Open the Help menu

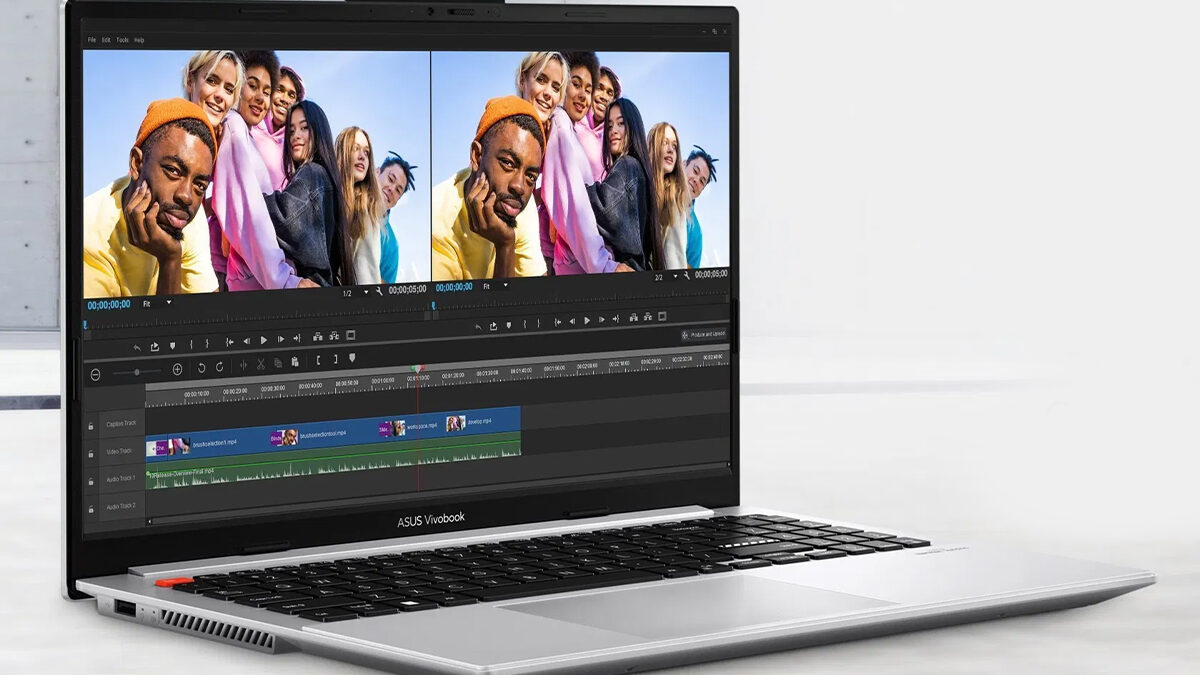tap(139, 40)
